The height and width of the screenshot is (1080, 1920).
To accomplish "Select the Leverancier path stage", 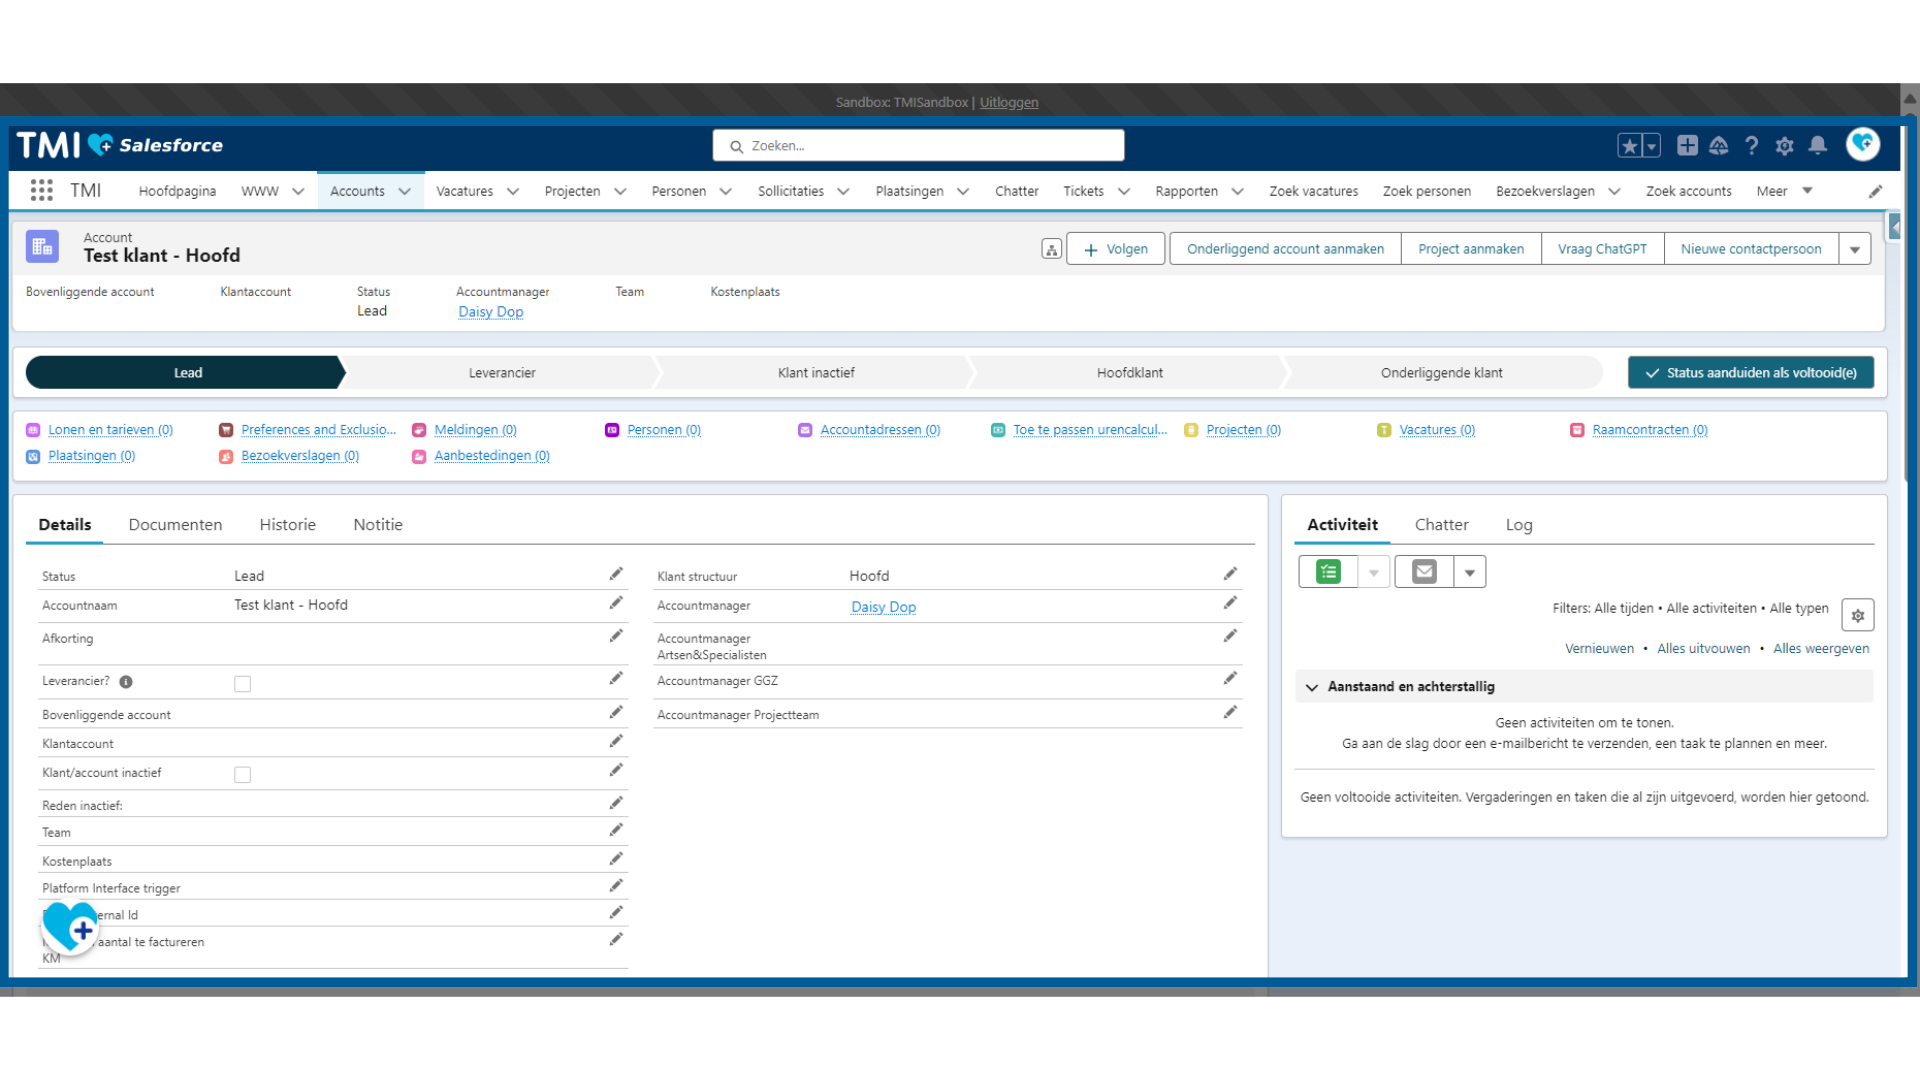I will pos(502,373).
